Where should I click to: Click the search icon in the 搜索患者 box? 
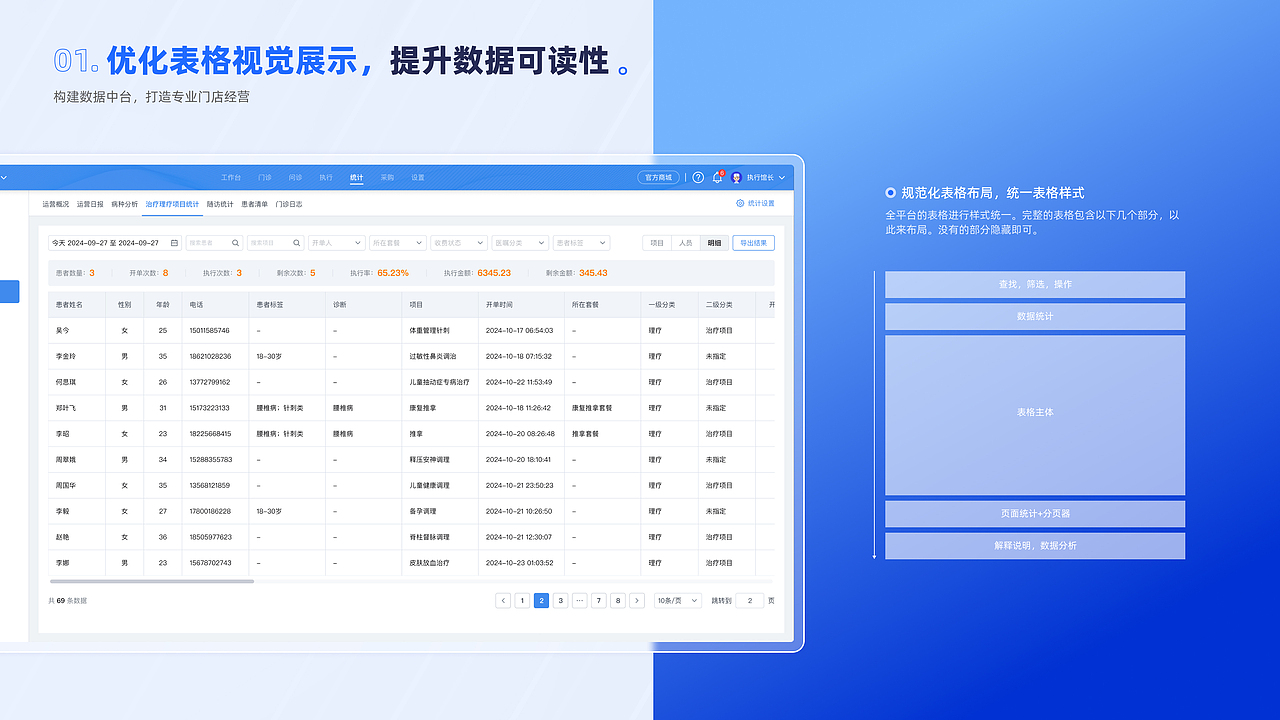[235, 243]
